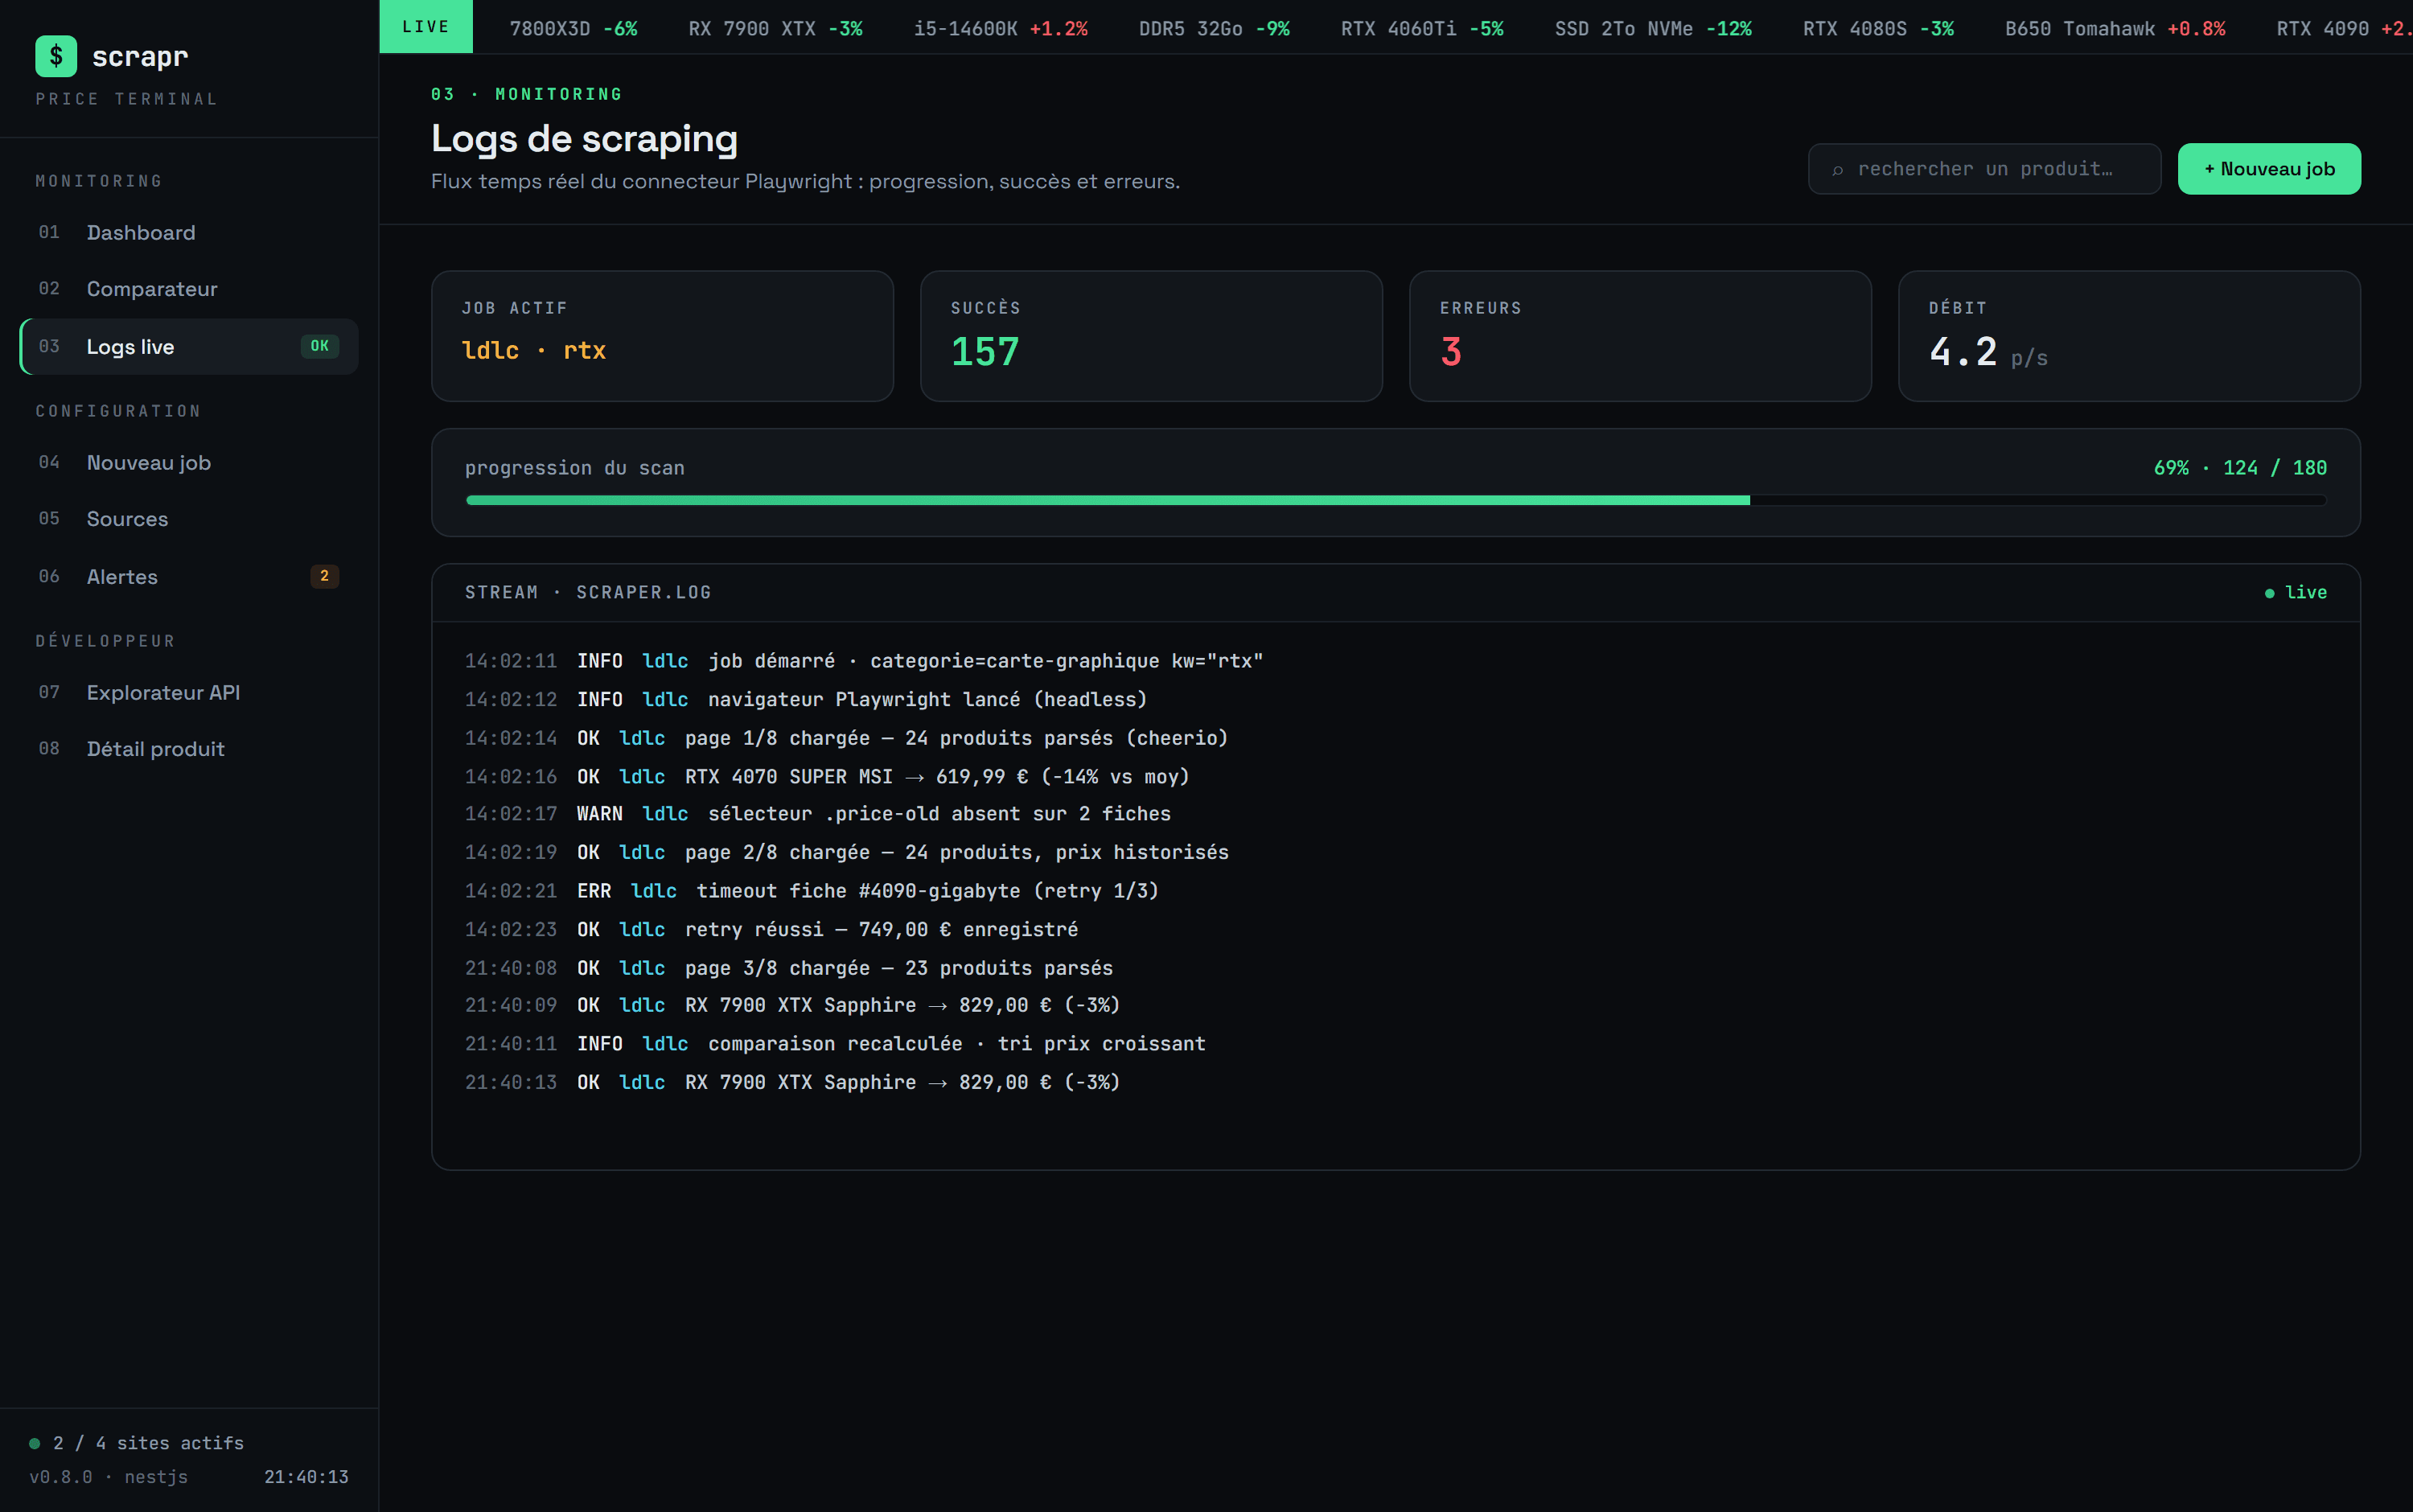The image size is (2413, 1512).
Task: Click the + Nouveau job button
Action: (x=2269, y=169)
